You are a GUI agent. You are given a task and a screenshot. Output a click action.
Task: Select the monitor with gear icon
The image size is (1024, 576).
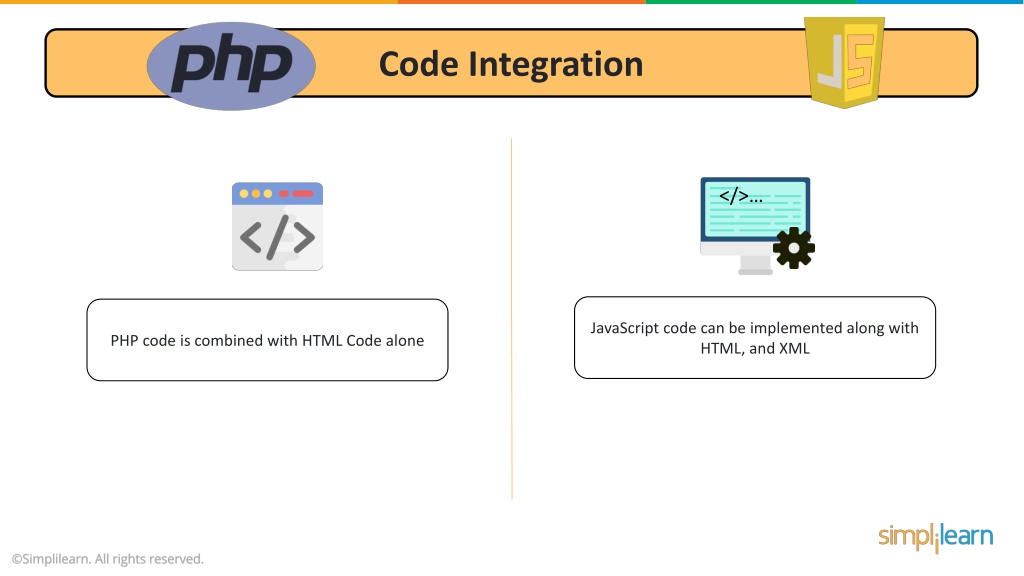[x=757, y=225]
